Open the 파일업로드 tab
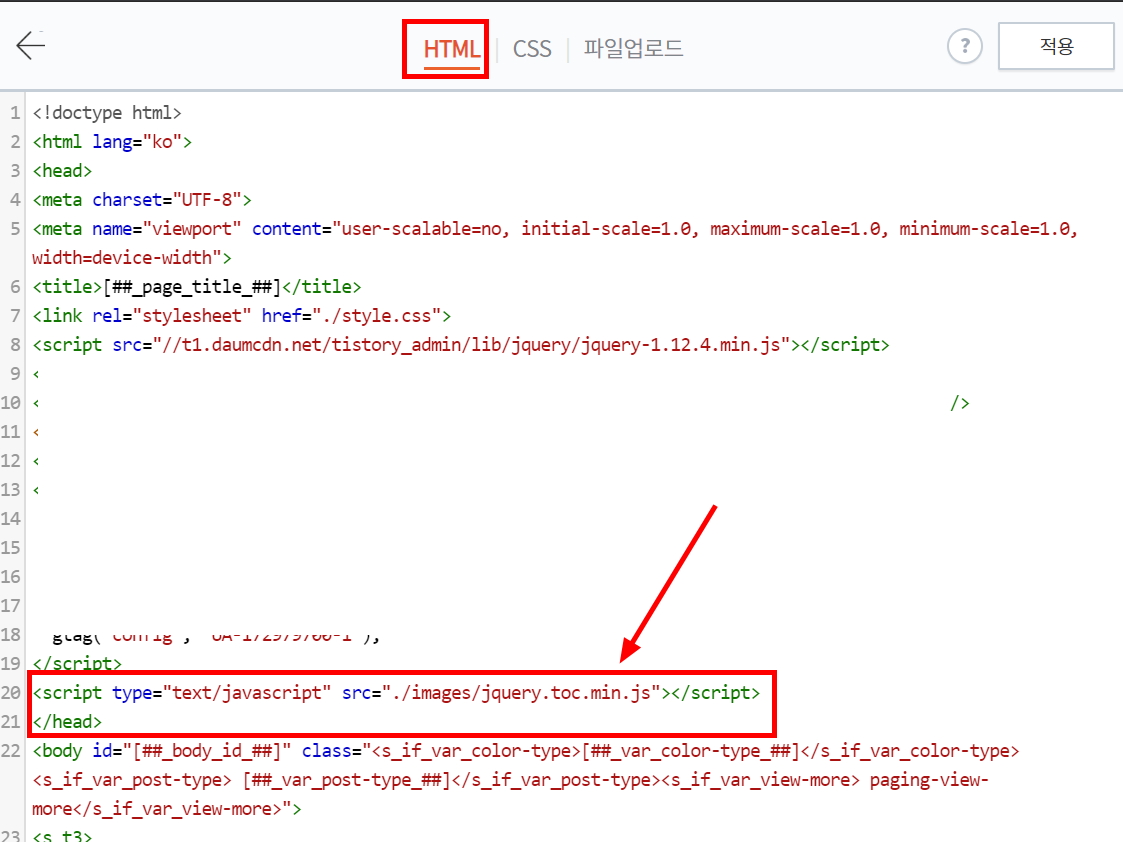 click(x=633, y=49)
